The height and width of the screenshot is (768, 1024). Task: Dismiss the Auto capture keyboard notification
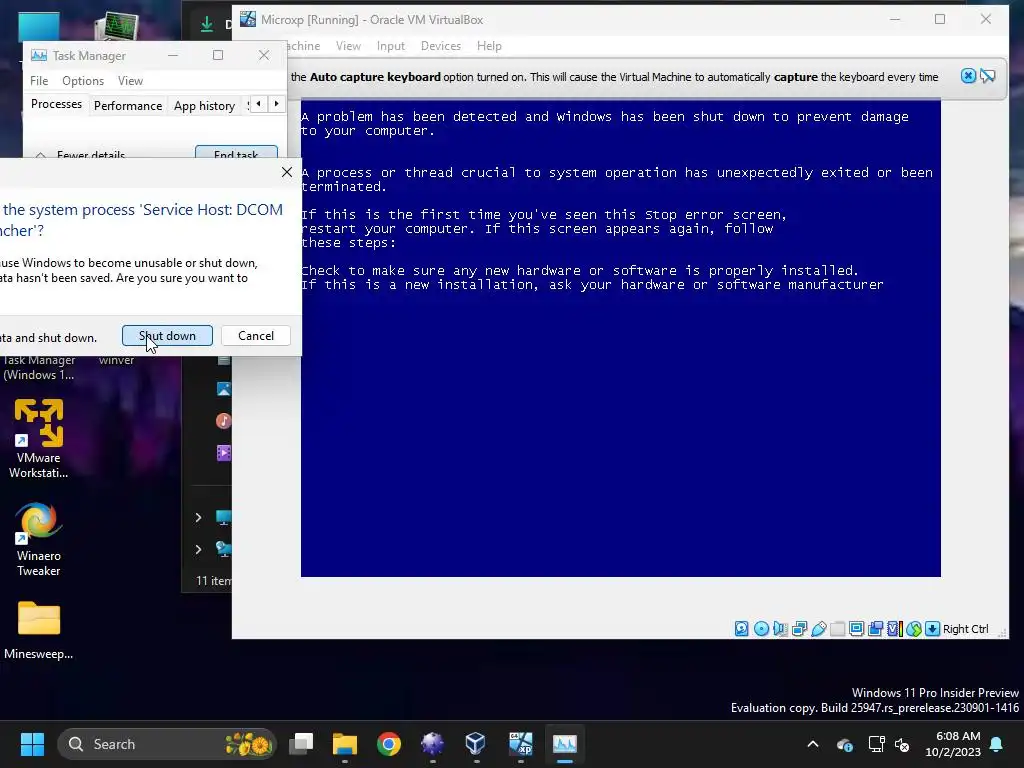click(968, 76)
